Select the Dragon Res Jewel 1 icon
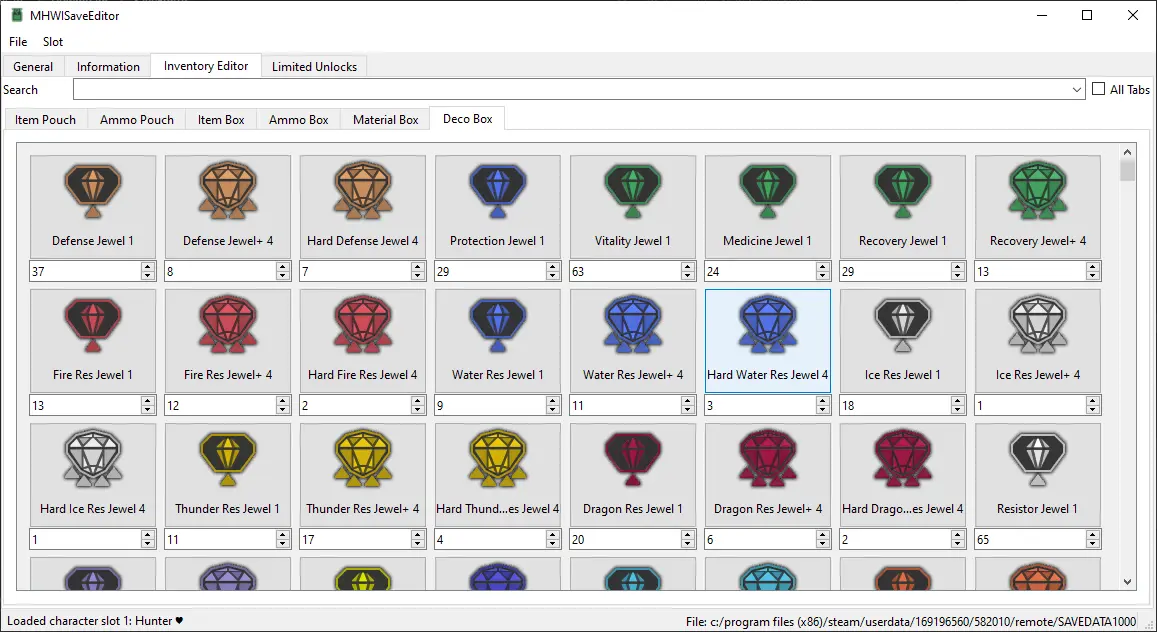The height and width of the screenshot is (632, 1157). (633, 459)
